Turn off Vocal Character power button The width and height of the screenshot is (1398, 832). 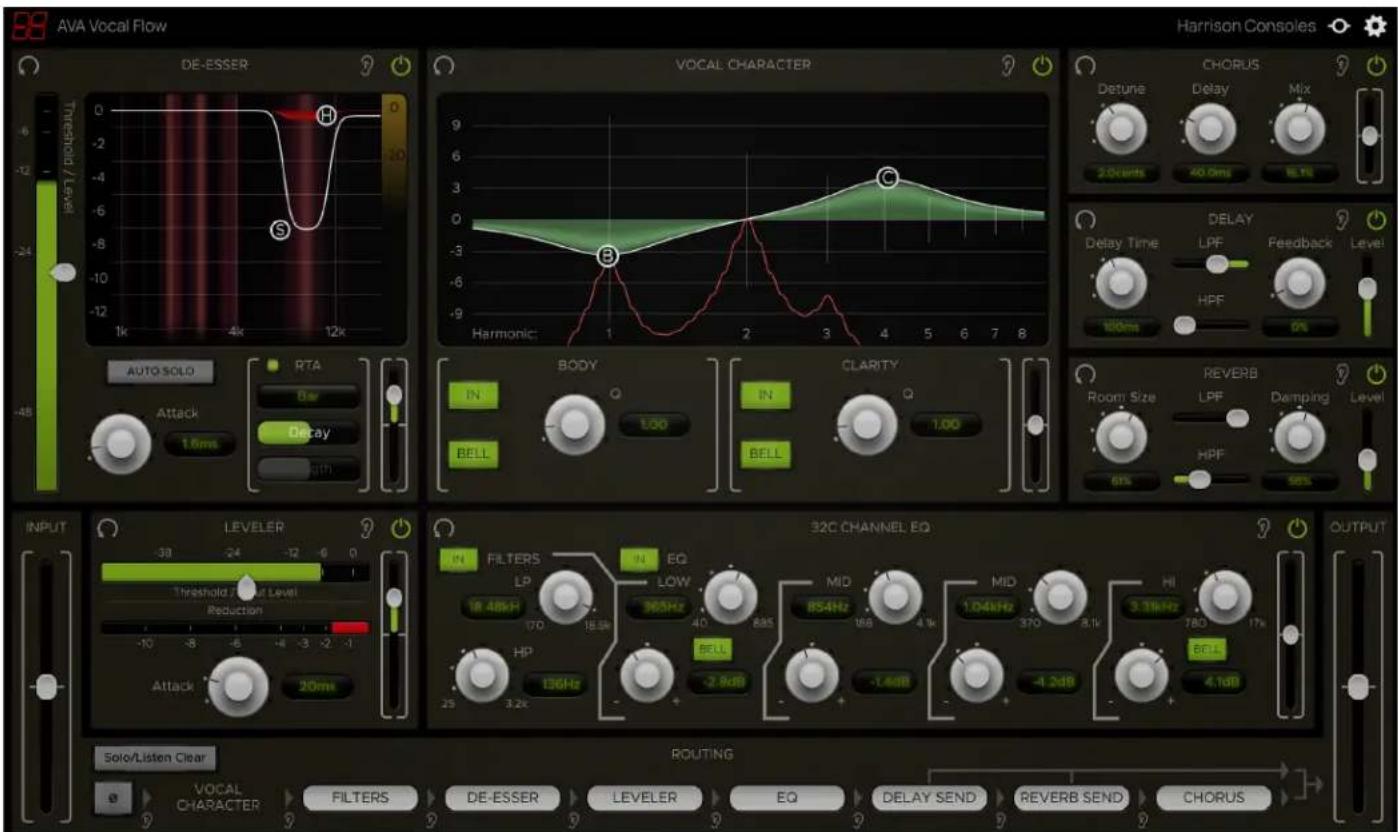(1043, 66)
